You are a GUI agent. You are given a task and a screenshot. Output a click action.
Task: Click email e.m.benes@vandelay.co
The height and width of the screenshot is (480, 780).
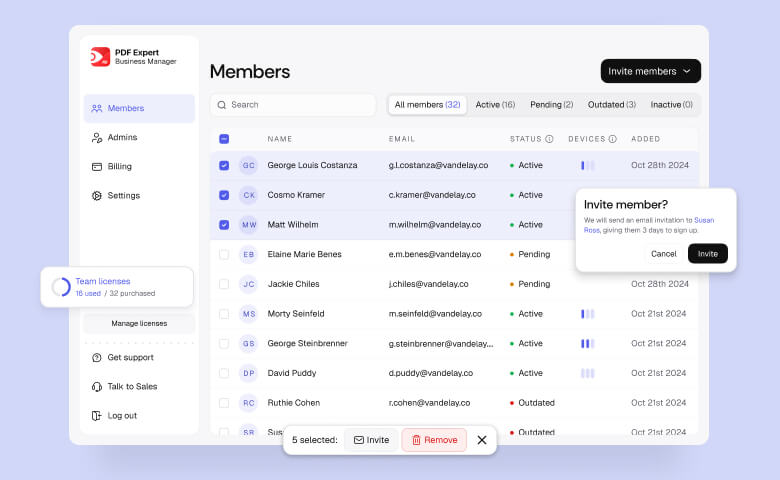click(x=435, y=255)
